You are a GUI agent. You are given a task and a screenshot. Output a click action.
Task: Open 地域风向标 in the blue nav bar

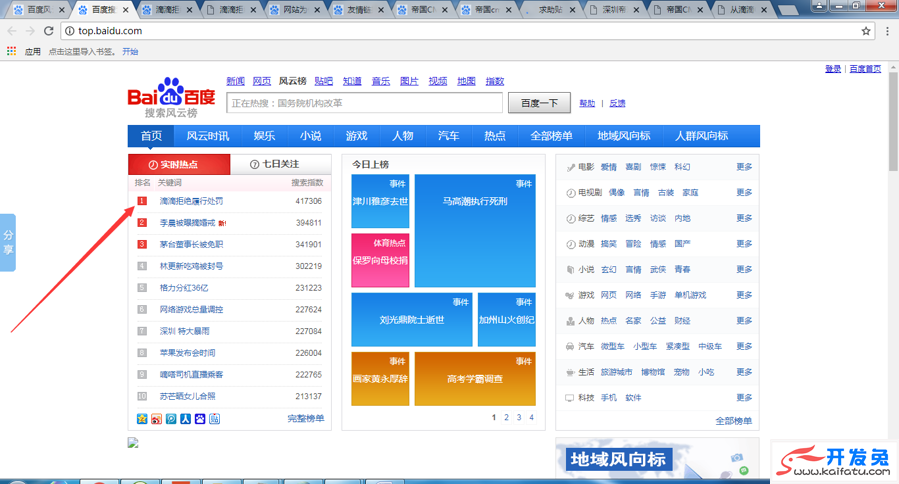coord(624,136)
